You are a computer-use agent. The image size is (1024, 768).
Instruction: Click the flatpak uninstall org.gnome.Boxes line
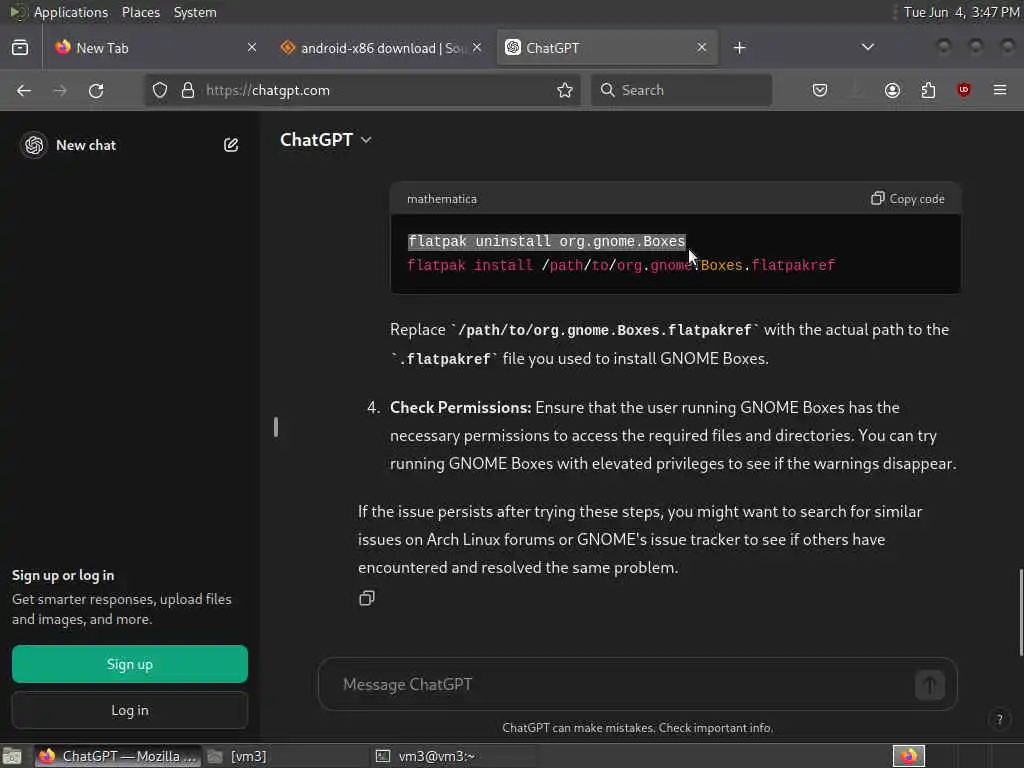(x=546, y=242)
